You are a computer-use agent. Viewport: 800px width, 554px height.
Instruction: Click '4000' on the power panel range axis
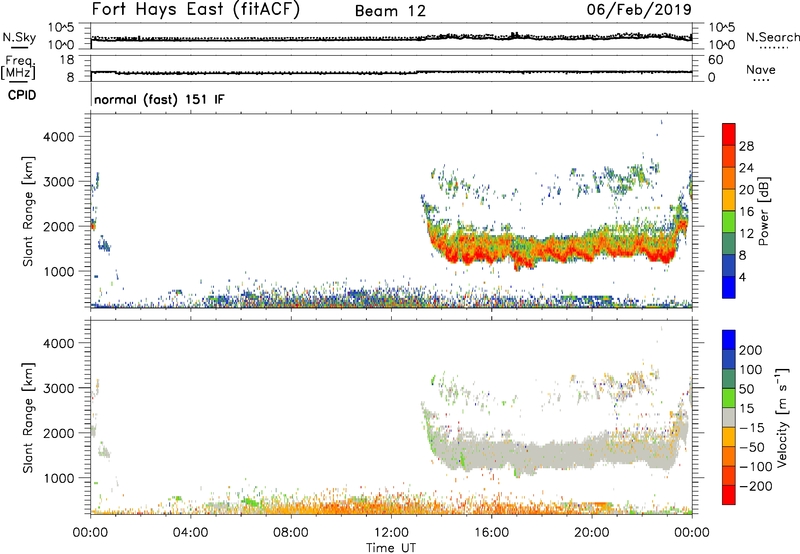point(59,137)
